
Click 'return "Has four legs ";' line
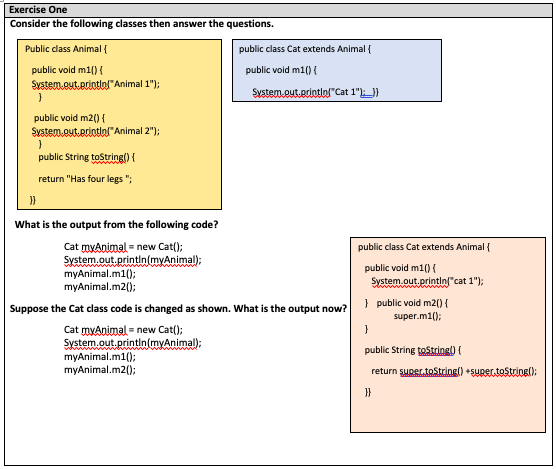coord(85,179)
